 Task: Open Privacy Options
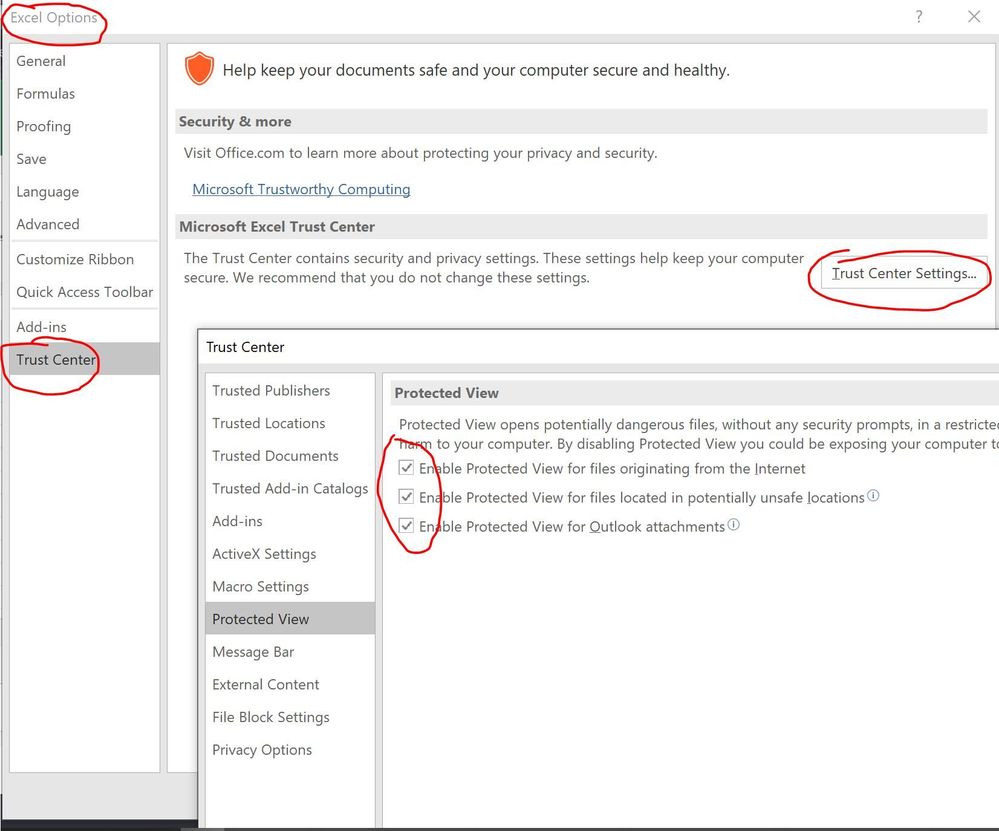tap(290, 750)
